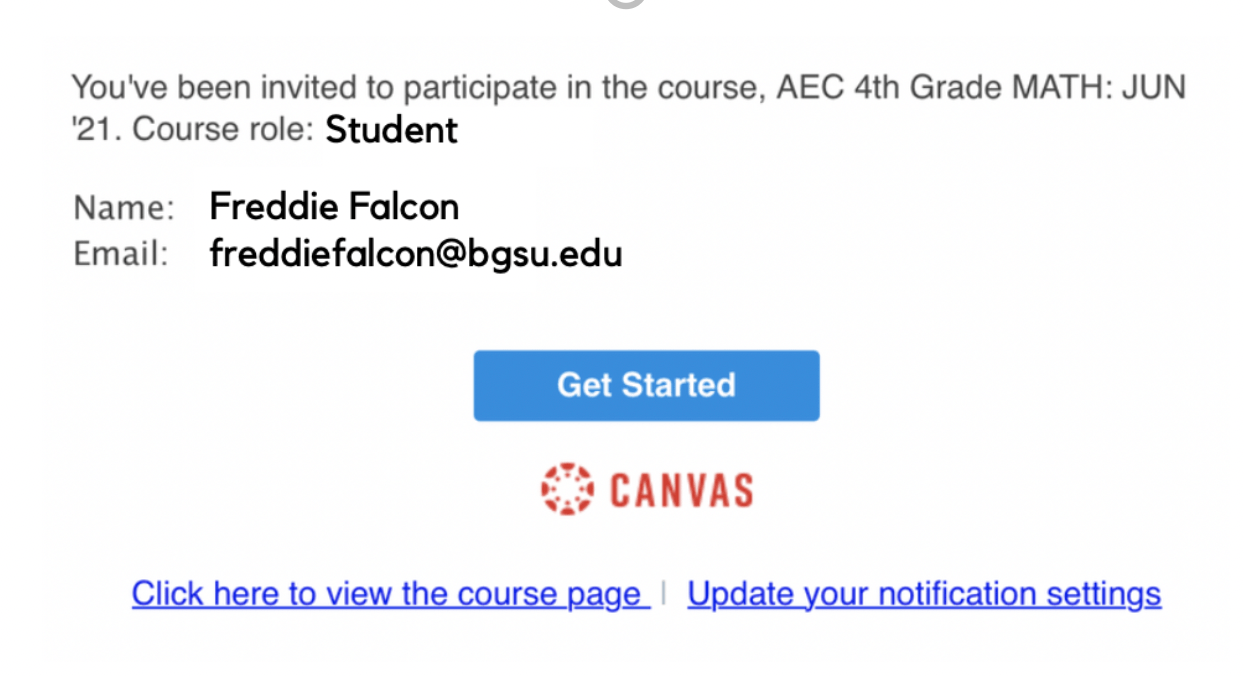Open the "Click here to view the course page" link
The width and height of the screenshot is (1244, 676).
[390, 594]
